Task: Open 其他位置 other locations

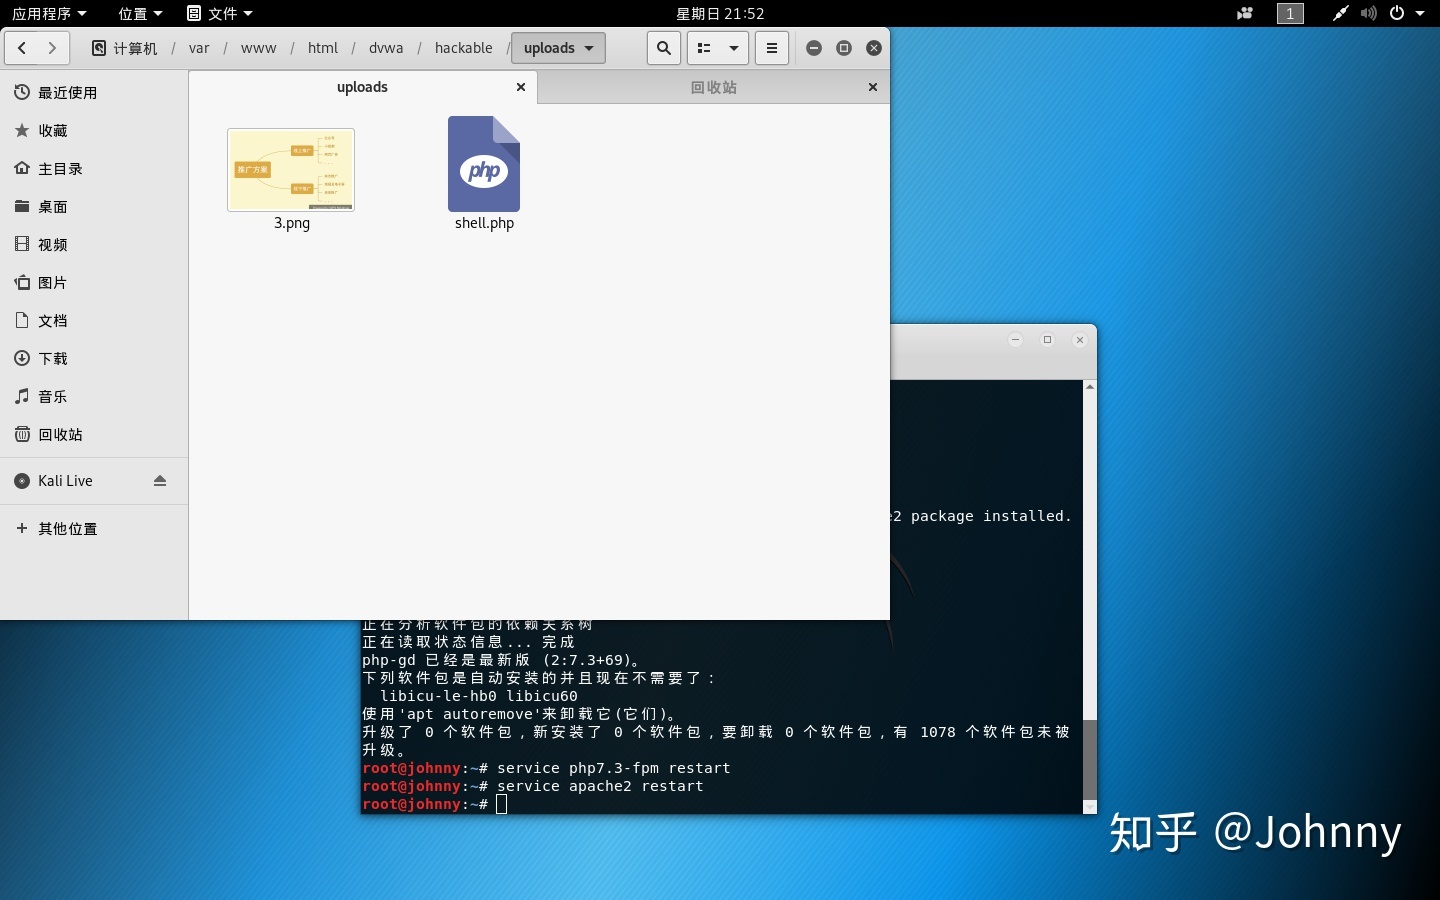Action: 94,529
